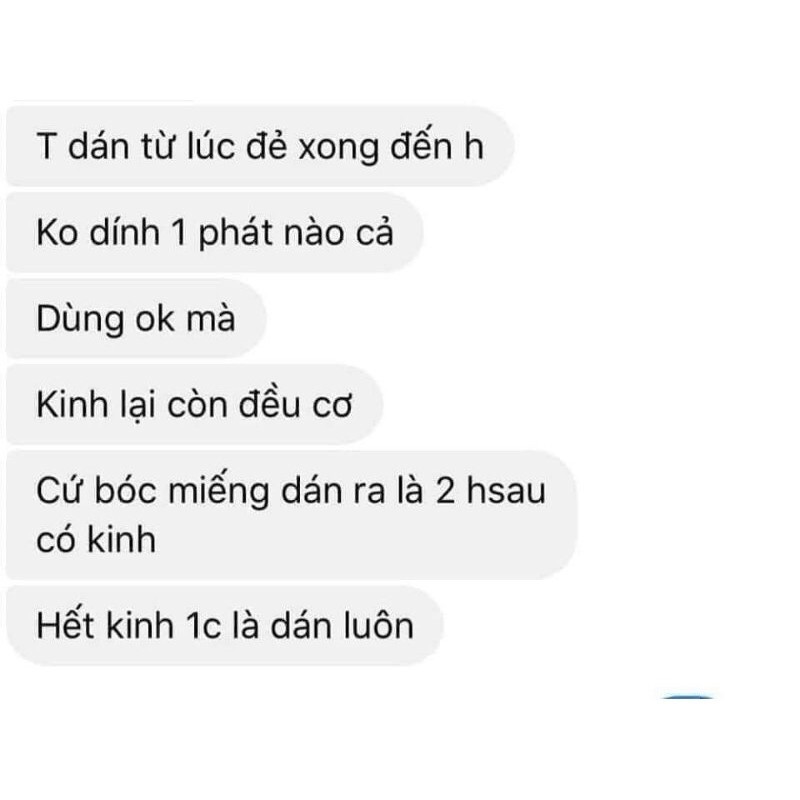Select the message 'T dán từ lúc đẻ xong đến h'
This screenshot has width=800, height=800.
pos(260,146)
